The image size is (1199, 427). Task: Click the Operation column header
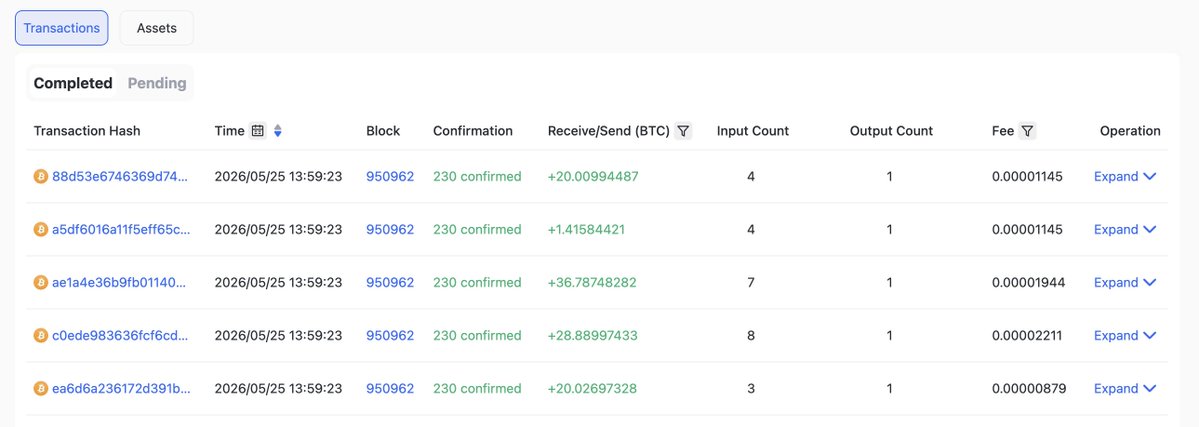tap(1130, 131)
